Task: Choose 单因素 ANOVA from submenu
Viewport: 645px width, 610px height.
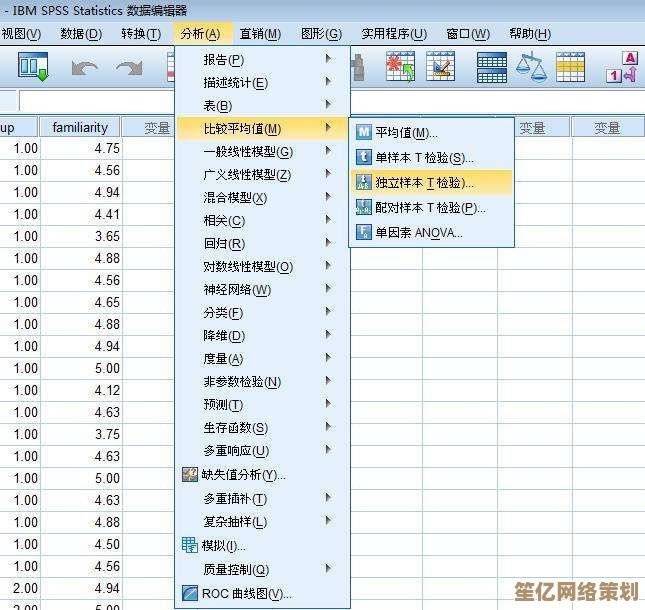Action: (x=418, y=233)
